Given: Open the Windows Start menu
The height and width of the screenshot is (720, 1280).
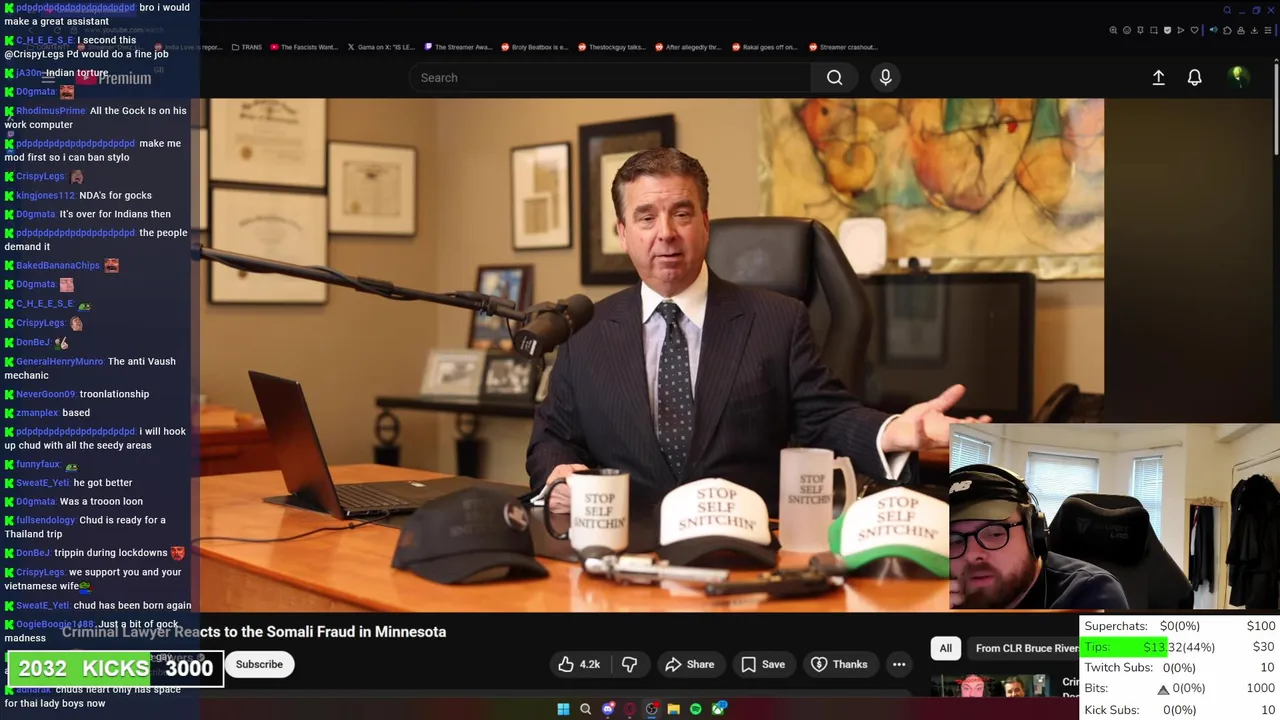Looking at the screenshot, I should pos(563,709).
